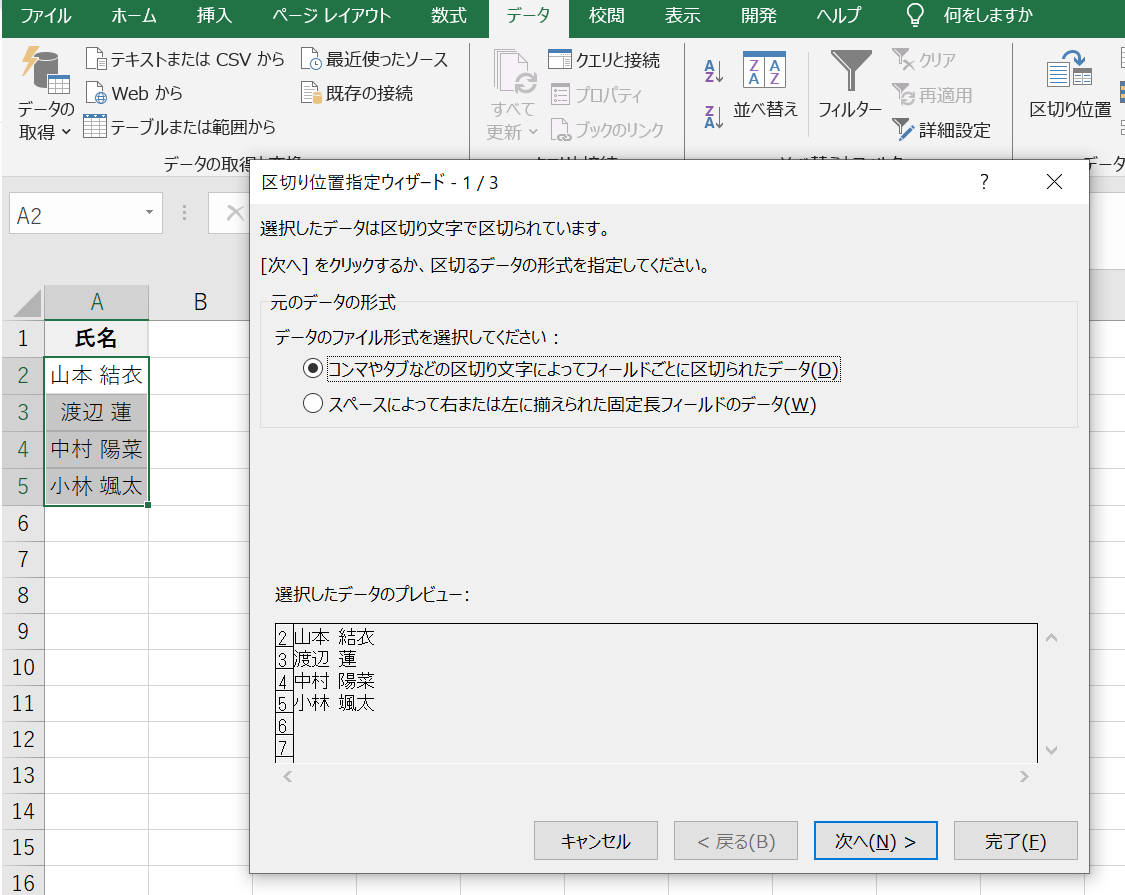Click the キャンセル button in wizard
Screen dimensions: 1125x895
tap(596, 841)
